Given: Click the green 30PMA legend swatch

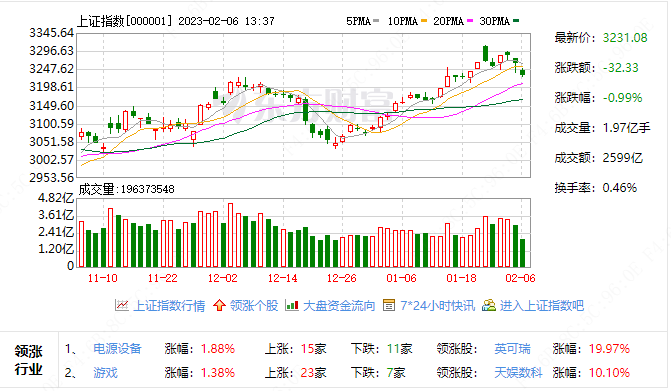Looking at the screenshot, I should click(516, 21).
